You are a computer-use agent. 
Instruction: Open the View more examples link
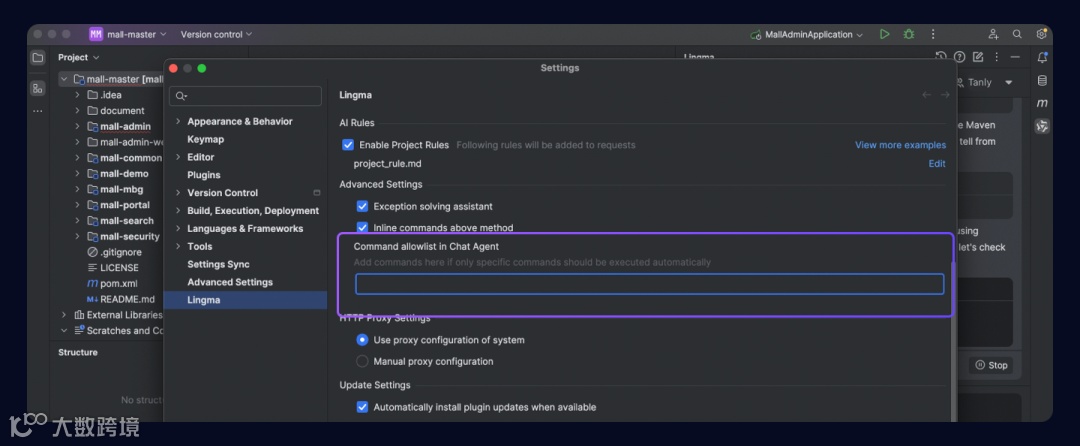pos(900,145)
